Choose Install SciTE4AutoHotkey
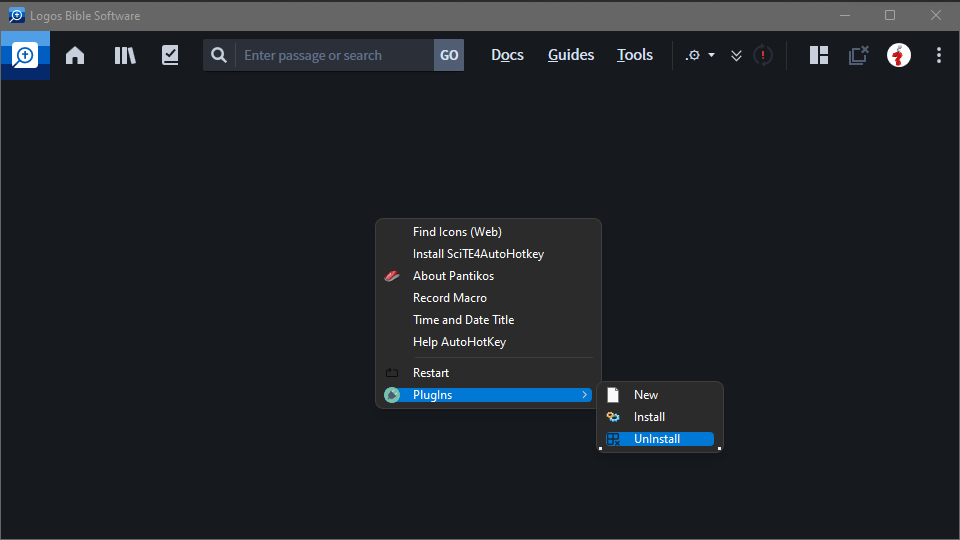 [x=488, y=254]
